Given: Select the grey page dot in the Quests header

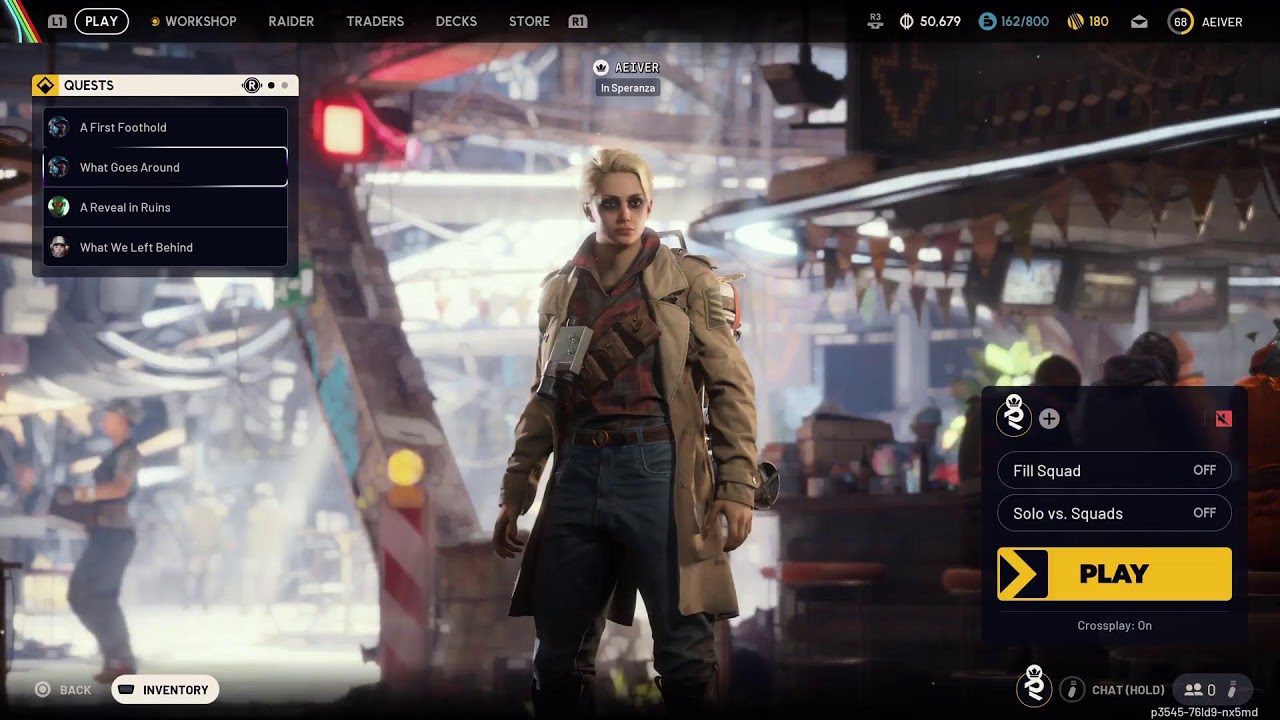Looking at the screenshot, I should click(x=285, y=85).
